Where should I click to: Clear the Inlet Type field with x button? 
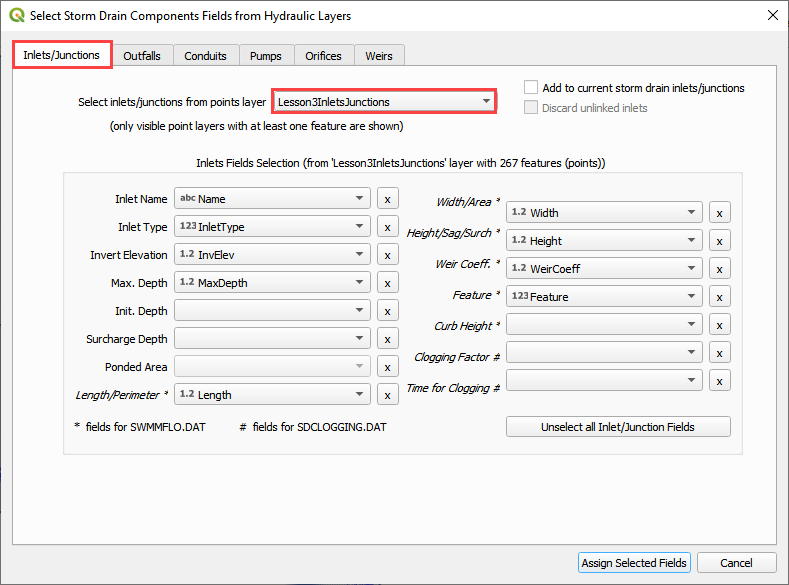(x=388, y=227)
